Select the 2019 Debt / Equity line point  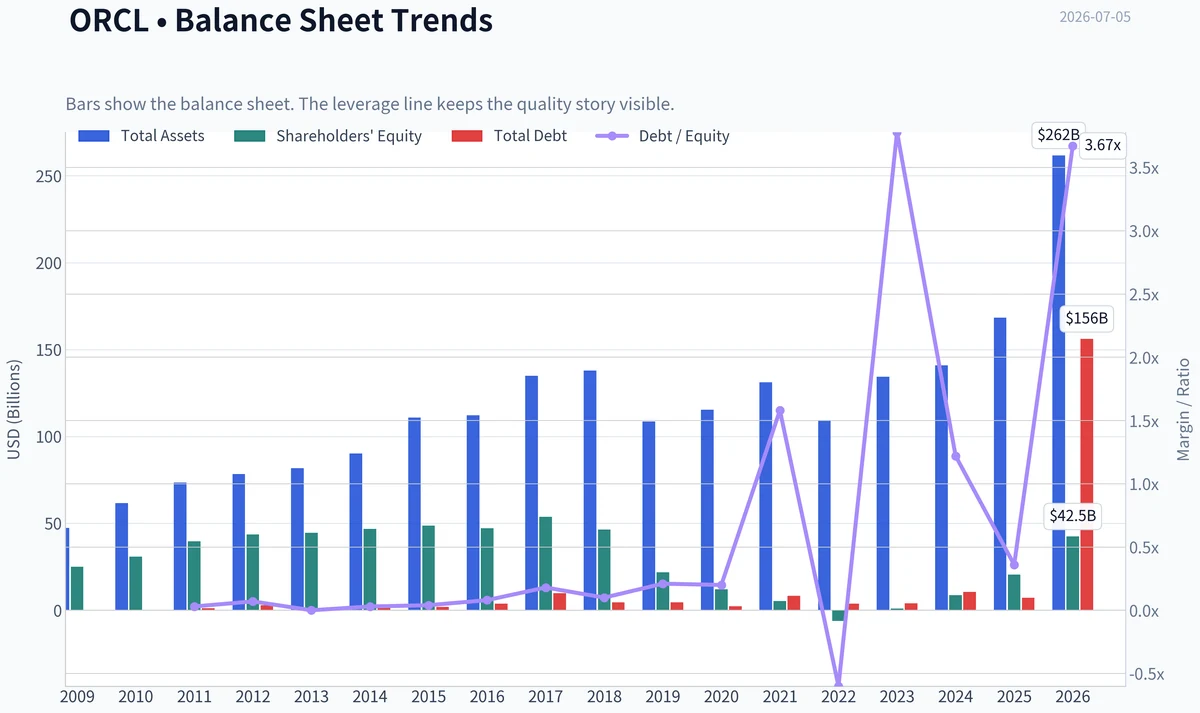click(663, 584)
